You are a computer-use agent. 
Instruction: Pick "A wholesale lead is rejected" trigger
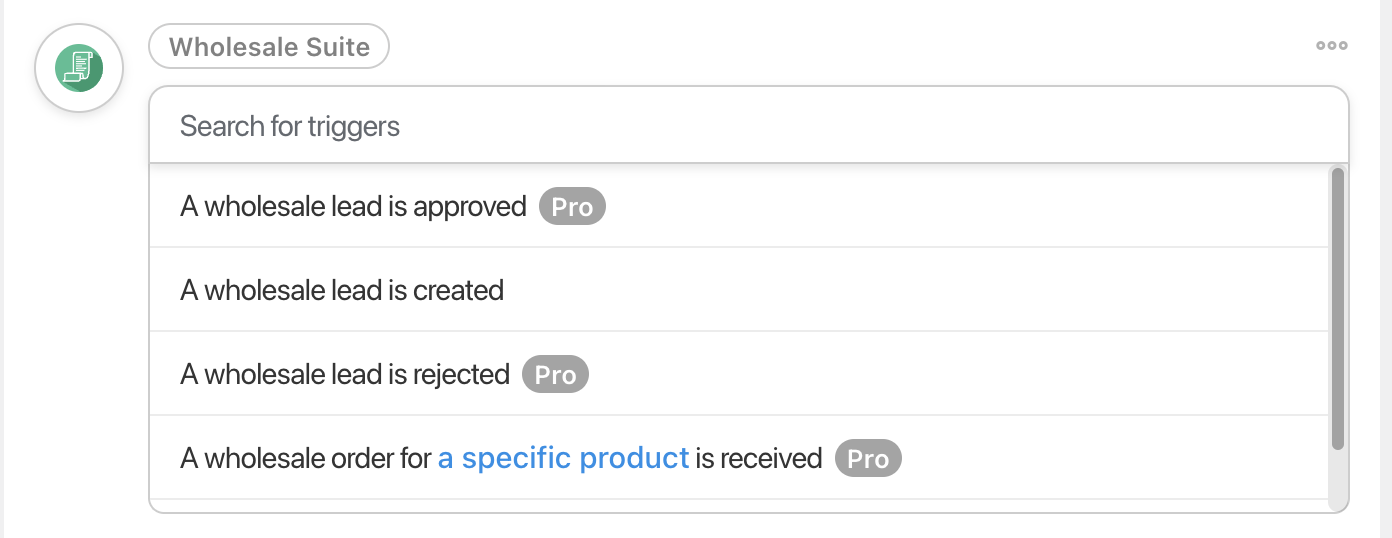(x=345, y=375)
